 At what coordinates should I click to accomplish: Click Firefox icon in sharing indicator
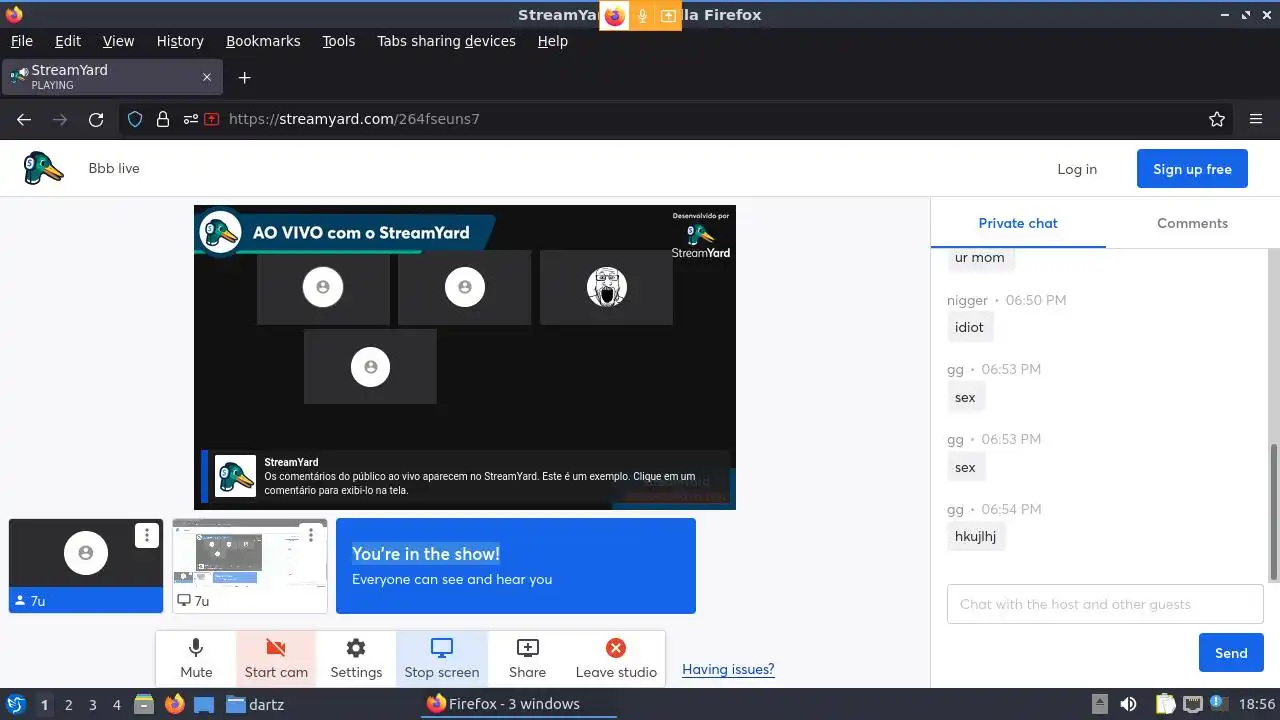[614, 16]
